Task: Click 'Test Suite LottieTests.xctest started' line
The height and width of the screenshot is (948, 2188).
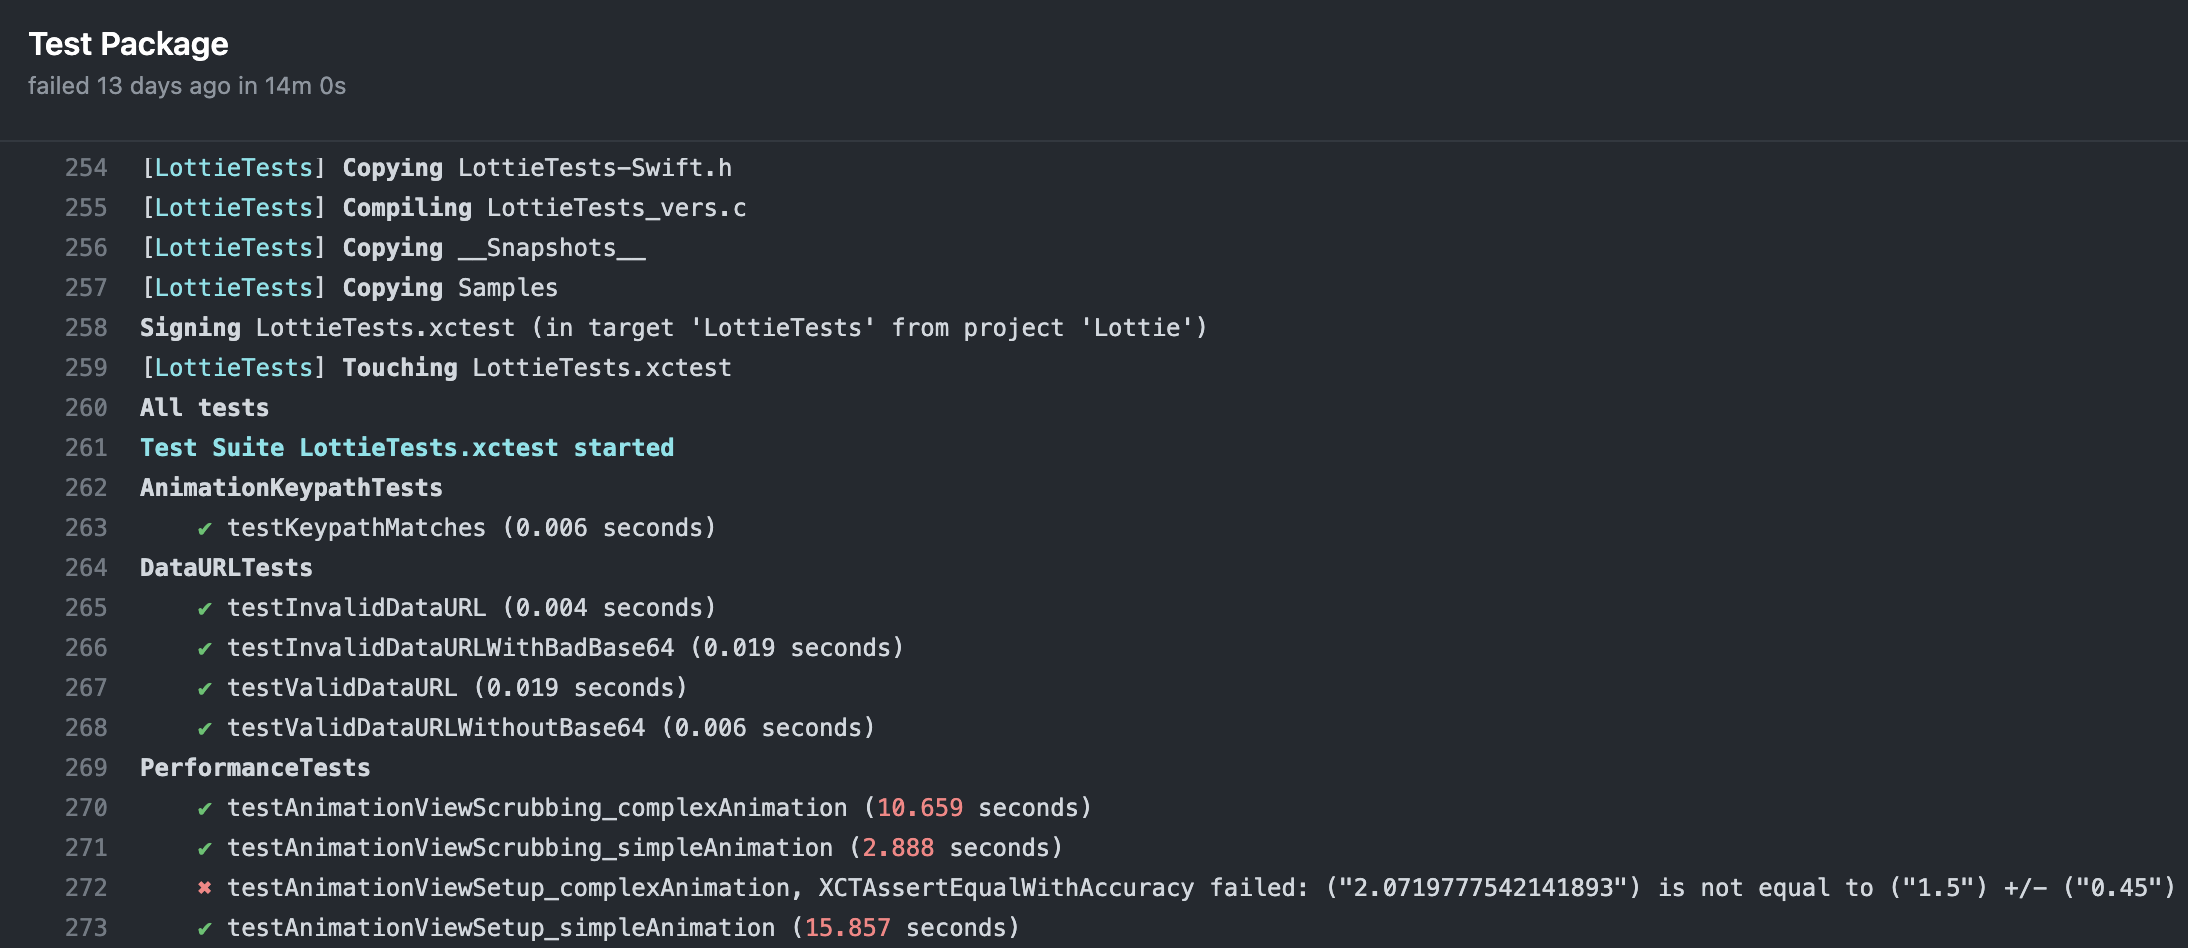Action: [x=407, y=448]
